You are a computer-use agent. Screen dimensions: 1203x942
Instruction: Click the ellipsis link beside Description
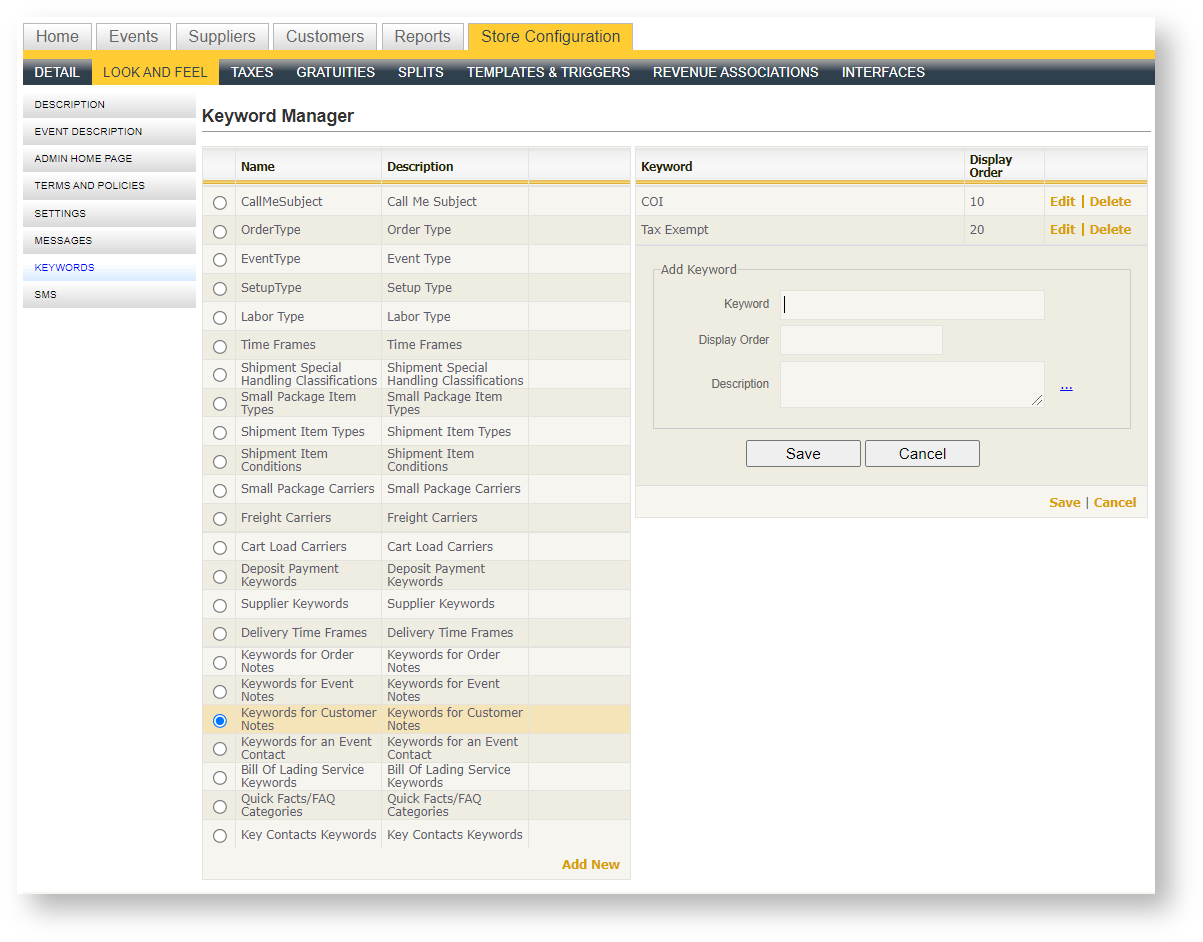pos(1066,386)
